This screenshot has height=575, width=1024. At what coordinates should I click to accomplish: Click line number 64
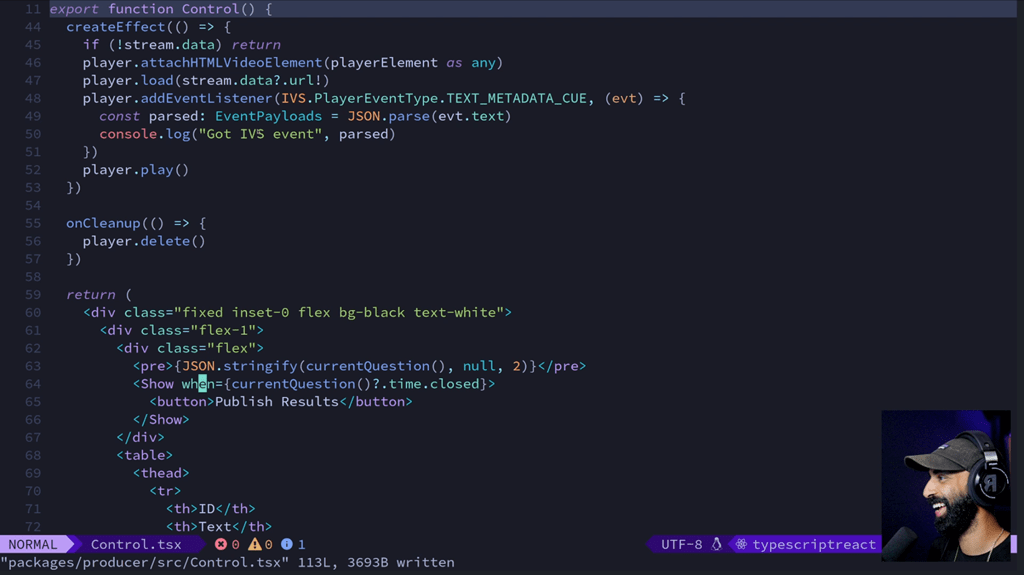[x=33, y=384]
